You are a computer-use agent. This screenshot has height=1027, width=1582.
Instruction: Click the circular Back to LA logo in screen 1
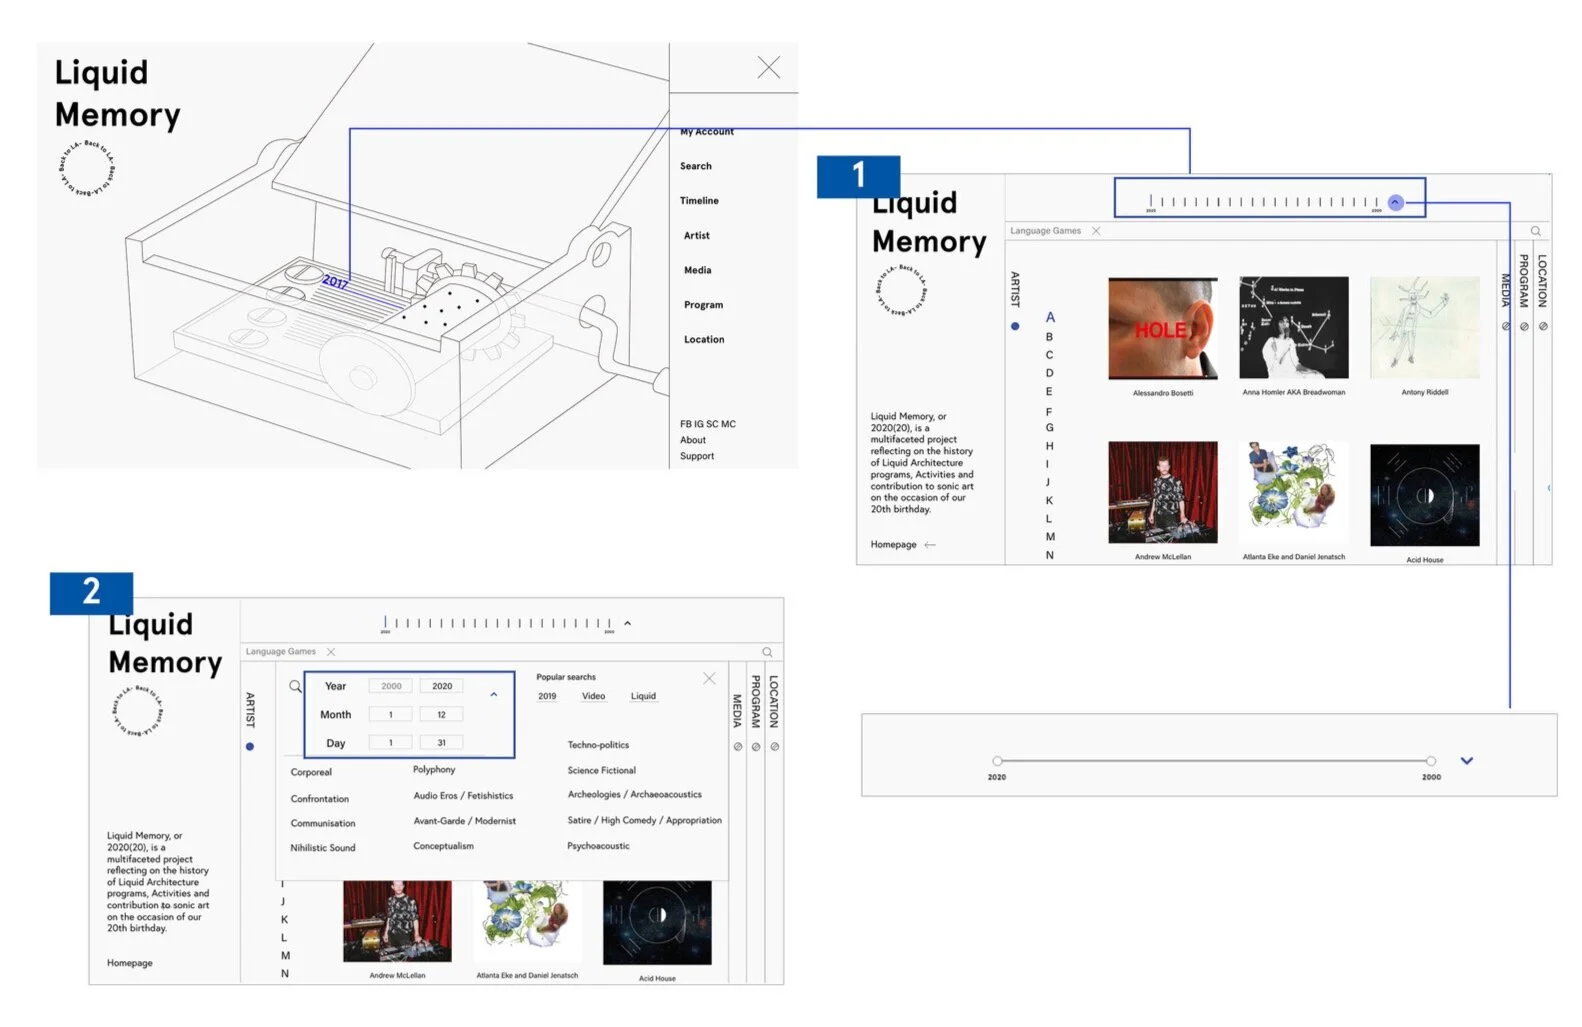tap(900, 291)
